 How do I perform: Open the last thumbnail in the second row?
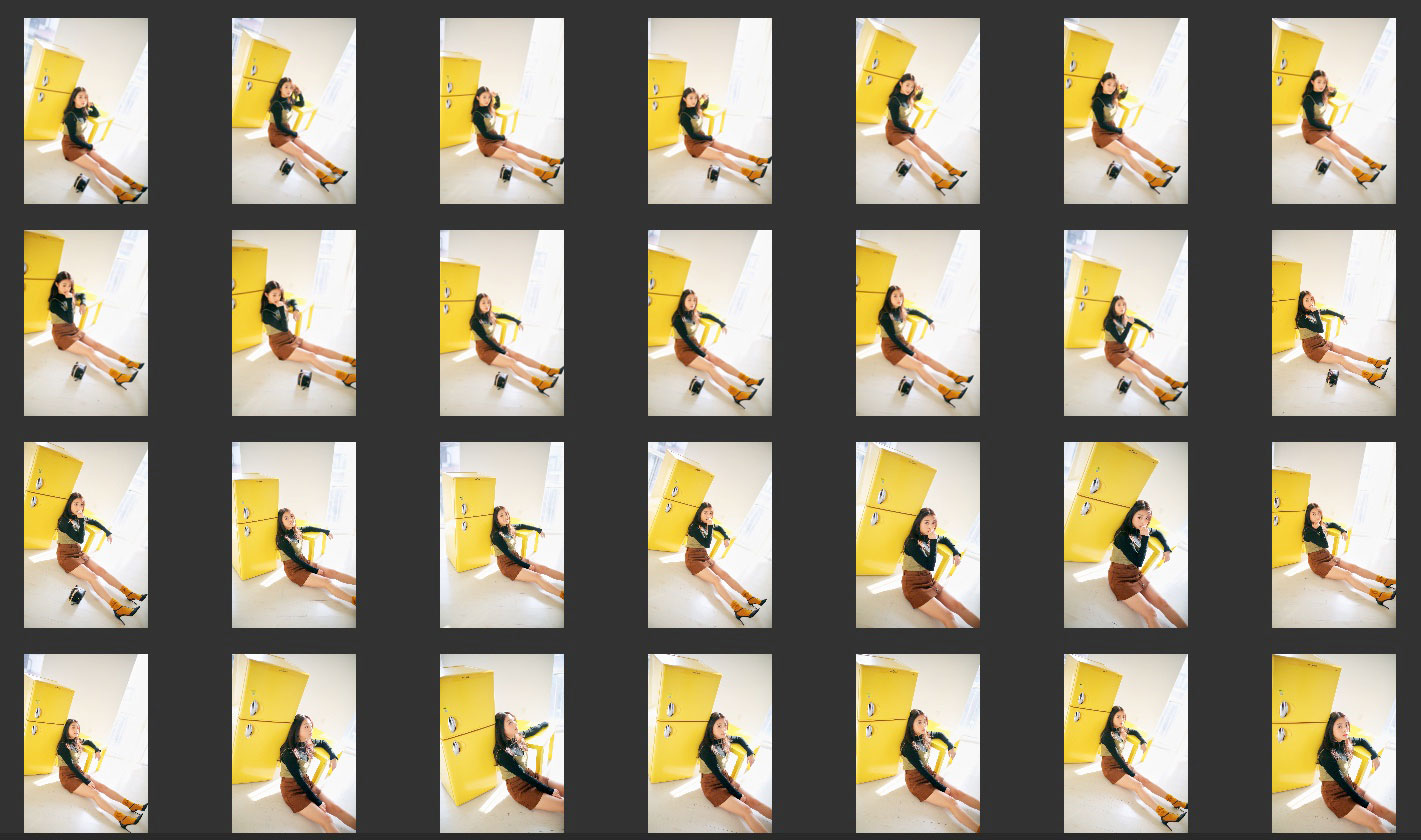[x=1334, y=323]
